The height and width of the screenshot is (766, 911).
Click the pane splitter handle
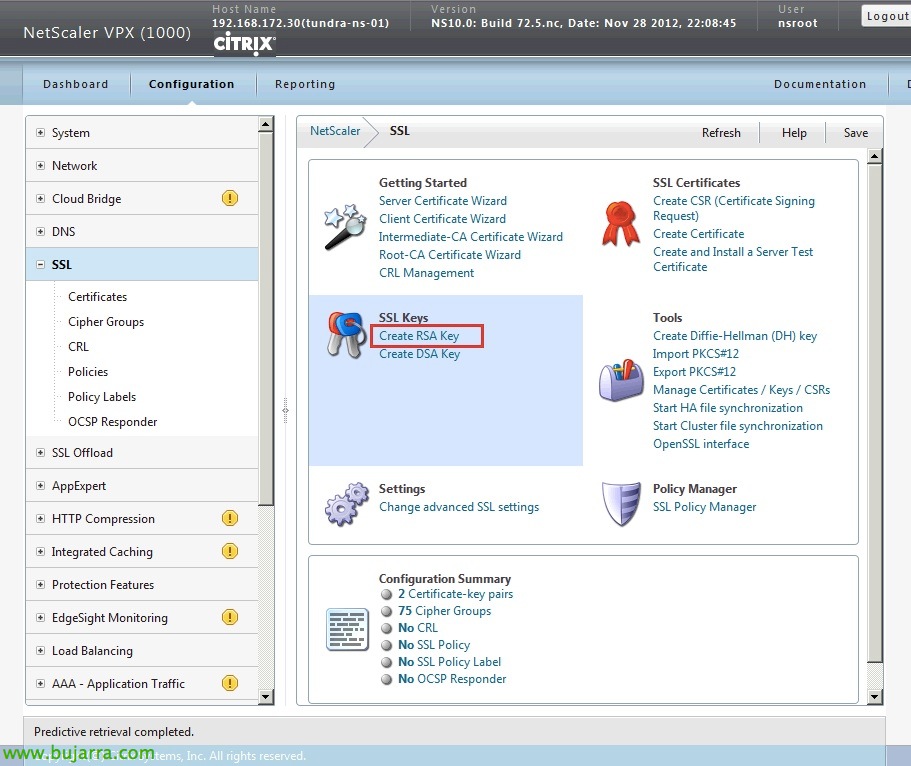[285, 410]
